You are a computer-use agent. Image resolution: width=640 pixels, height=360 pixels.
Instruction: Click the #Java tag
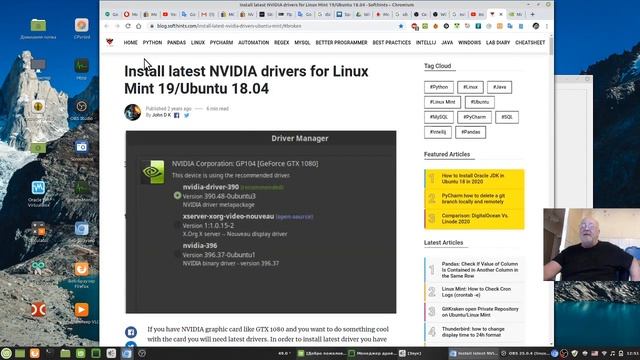pyautogui.click(x=499, y=87)
